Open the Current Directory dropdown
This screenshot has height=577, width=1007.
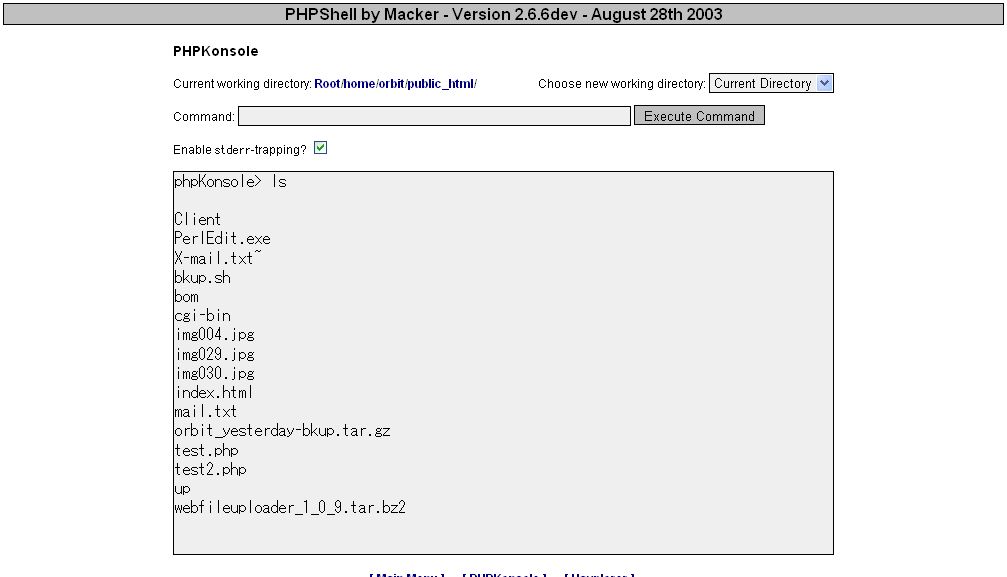(771, 84)
